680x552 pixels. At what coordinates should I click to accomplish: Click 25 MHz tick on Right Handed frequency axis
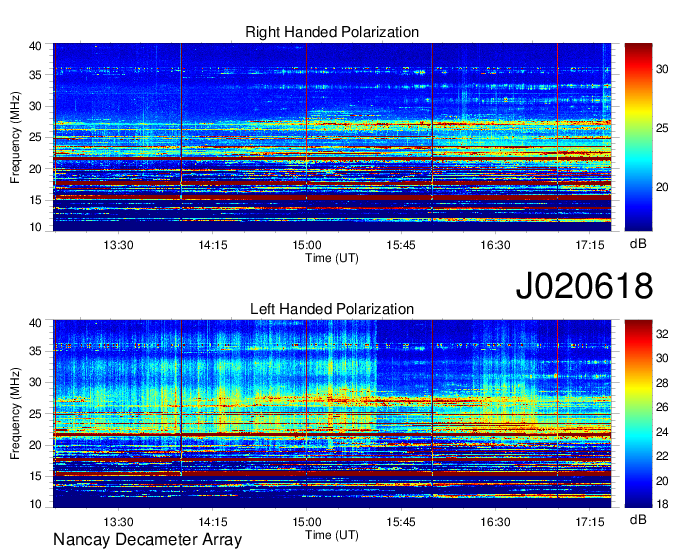coord(35,137)
